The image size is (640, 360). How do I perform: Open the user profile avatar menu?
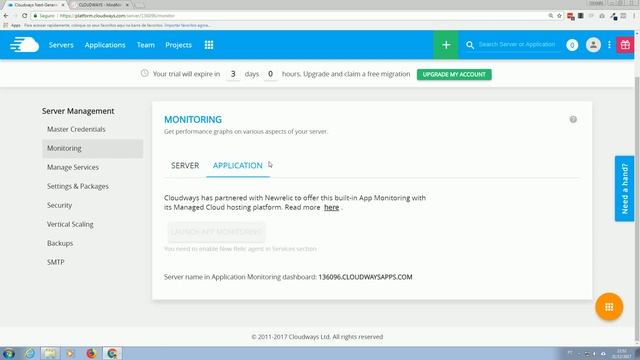[593, 45]
